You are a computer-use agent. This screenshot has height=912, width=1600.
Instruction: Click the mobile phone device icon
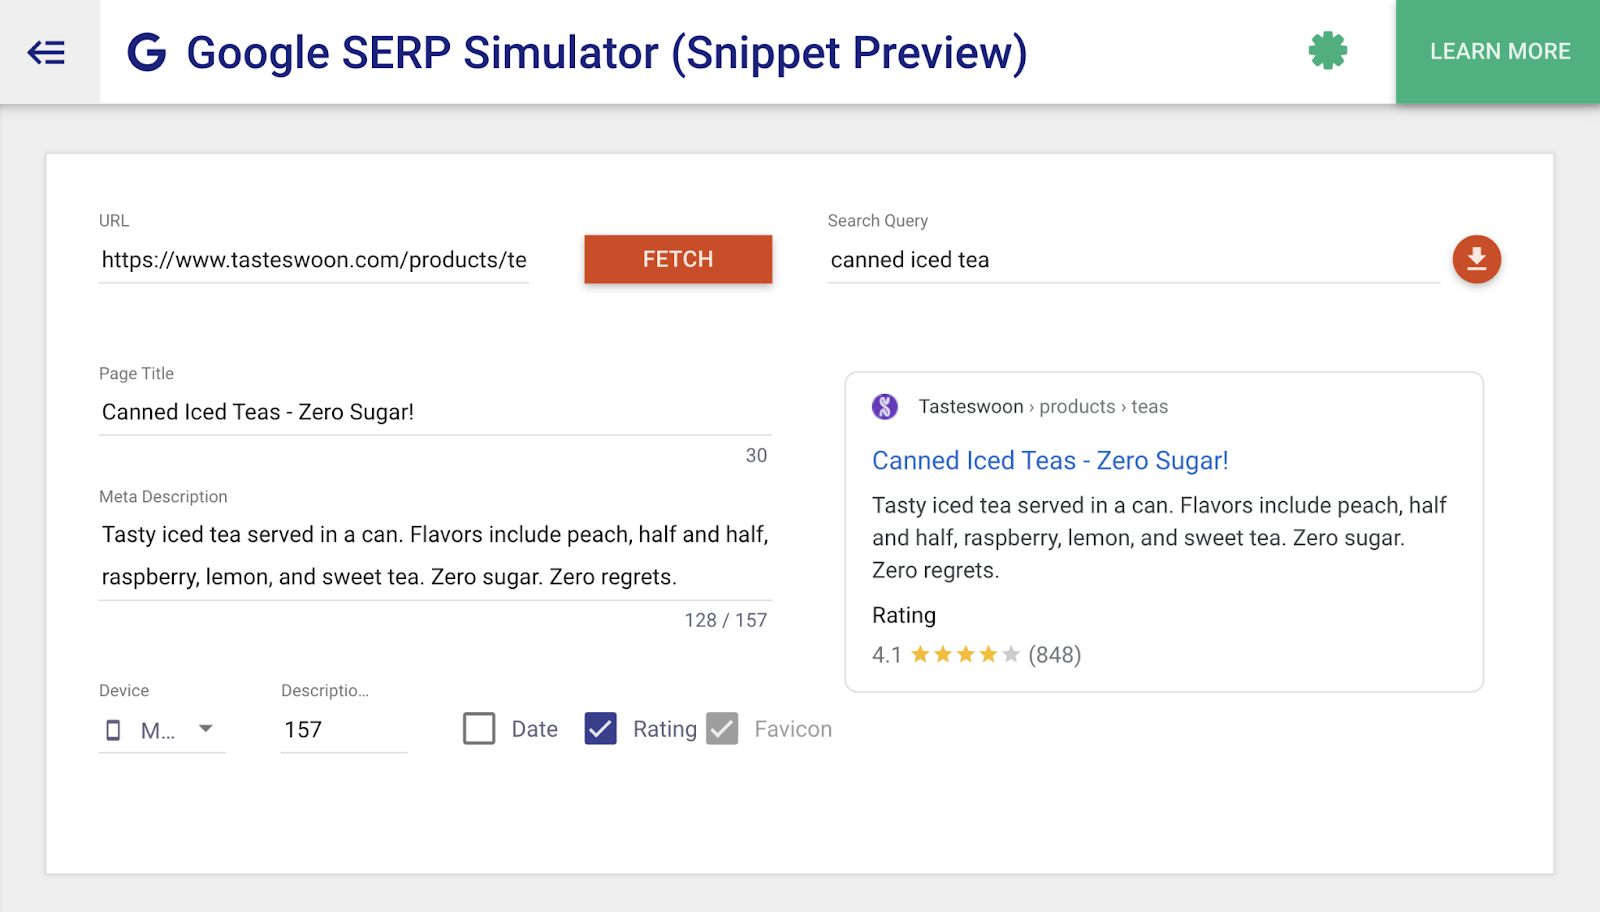(x=113, y=730)
